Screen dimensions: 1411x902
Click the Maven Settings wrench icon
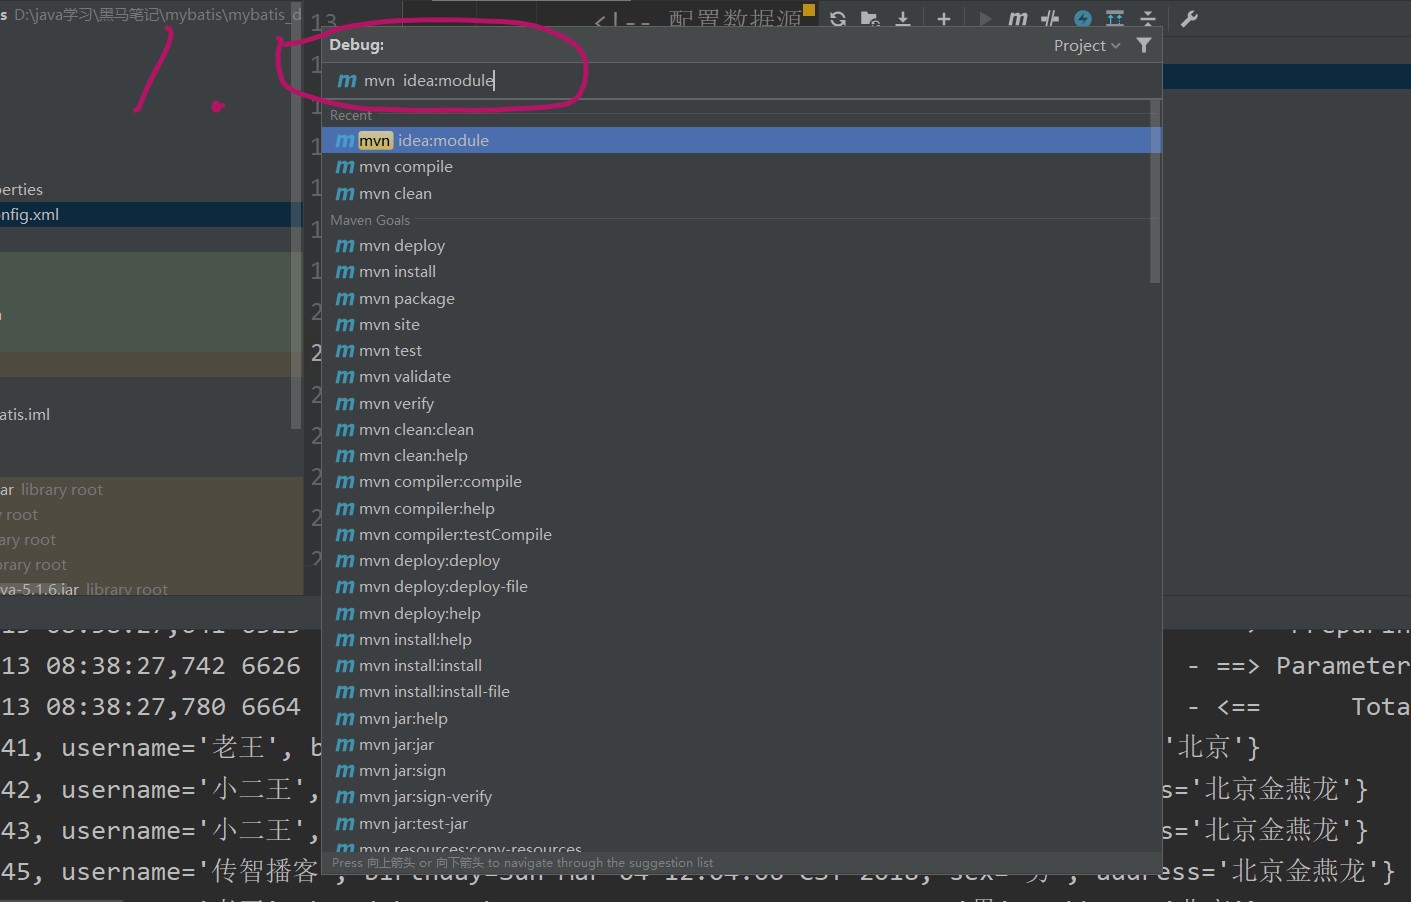click(x=1189, y=18)
